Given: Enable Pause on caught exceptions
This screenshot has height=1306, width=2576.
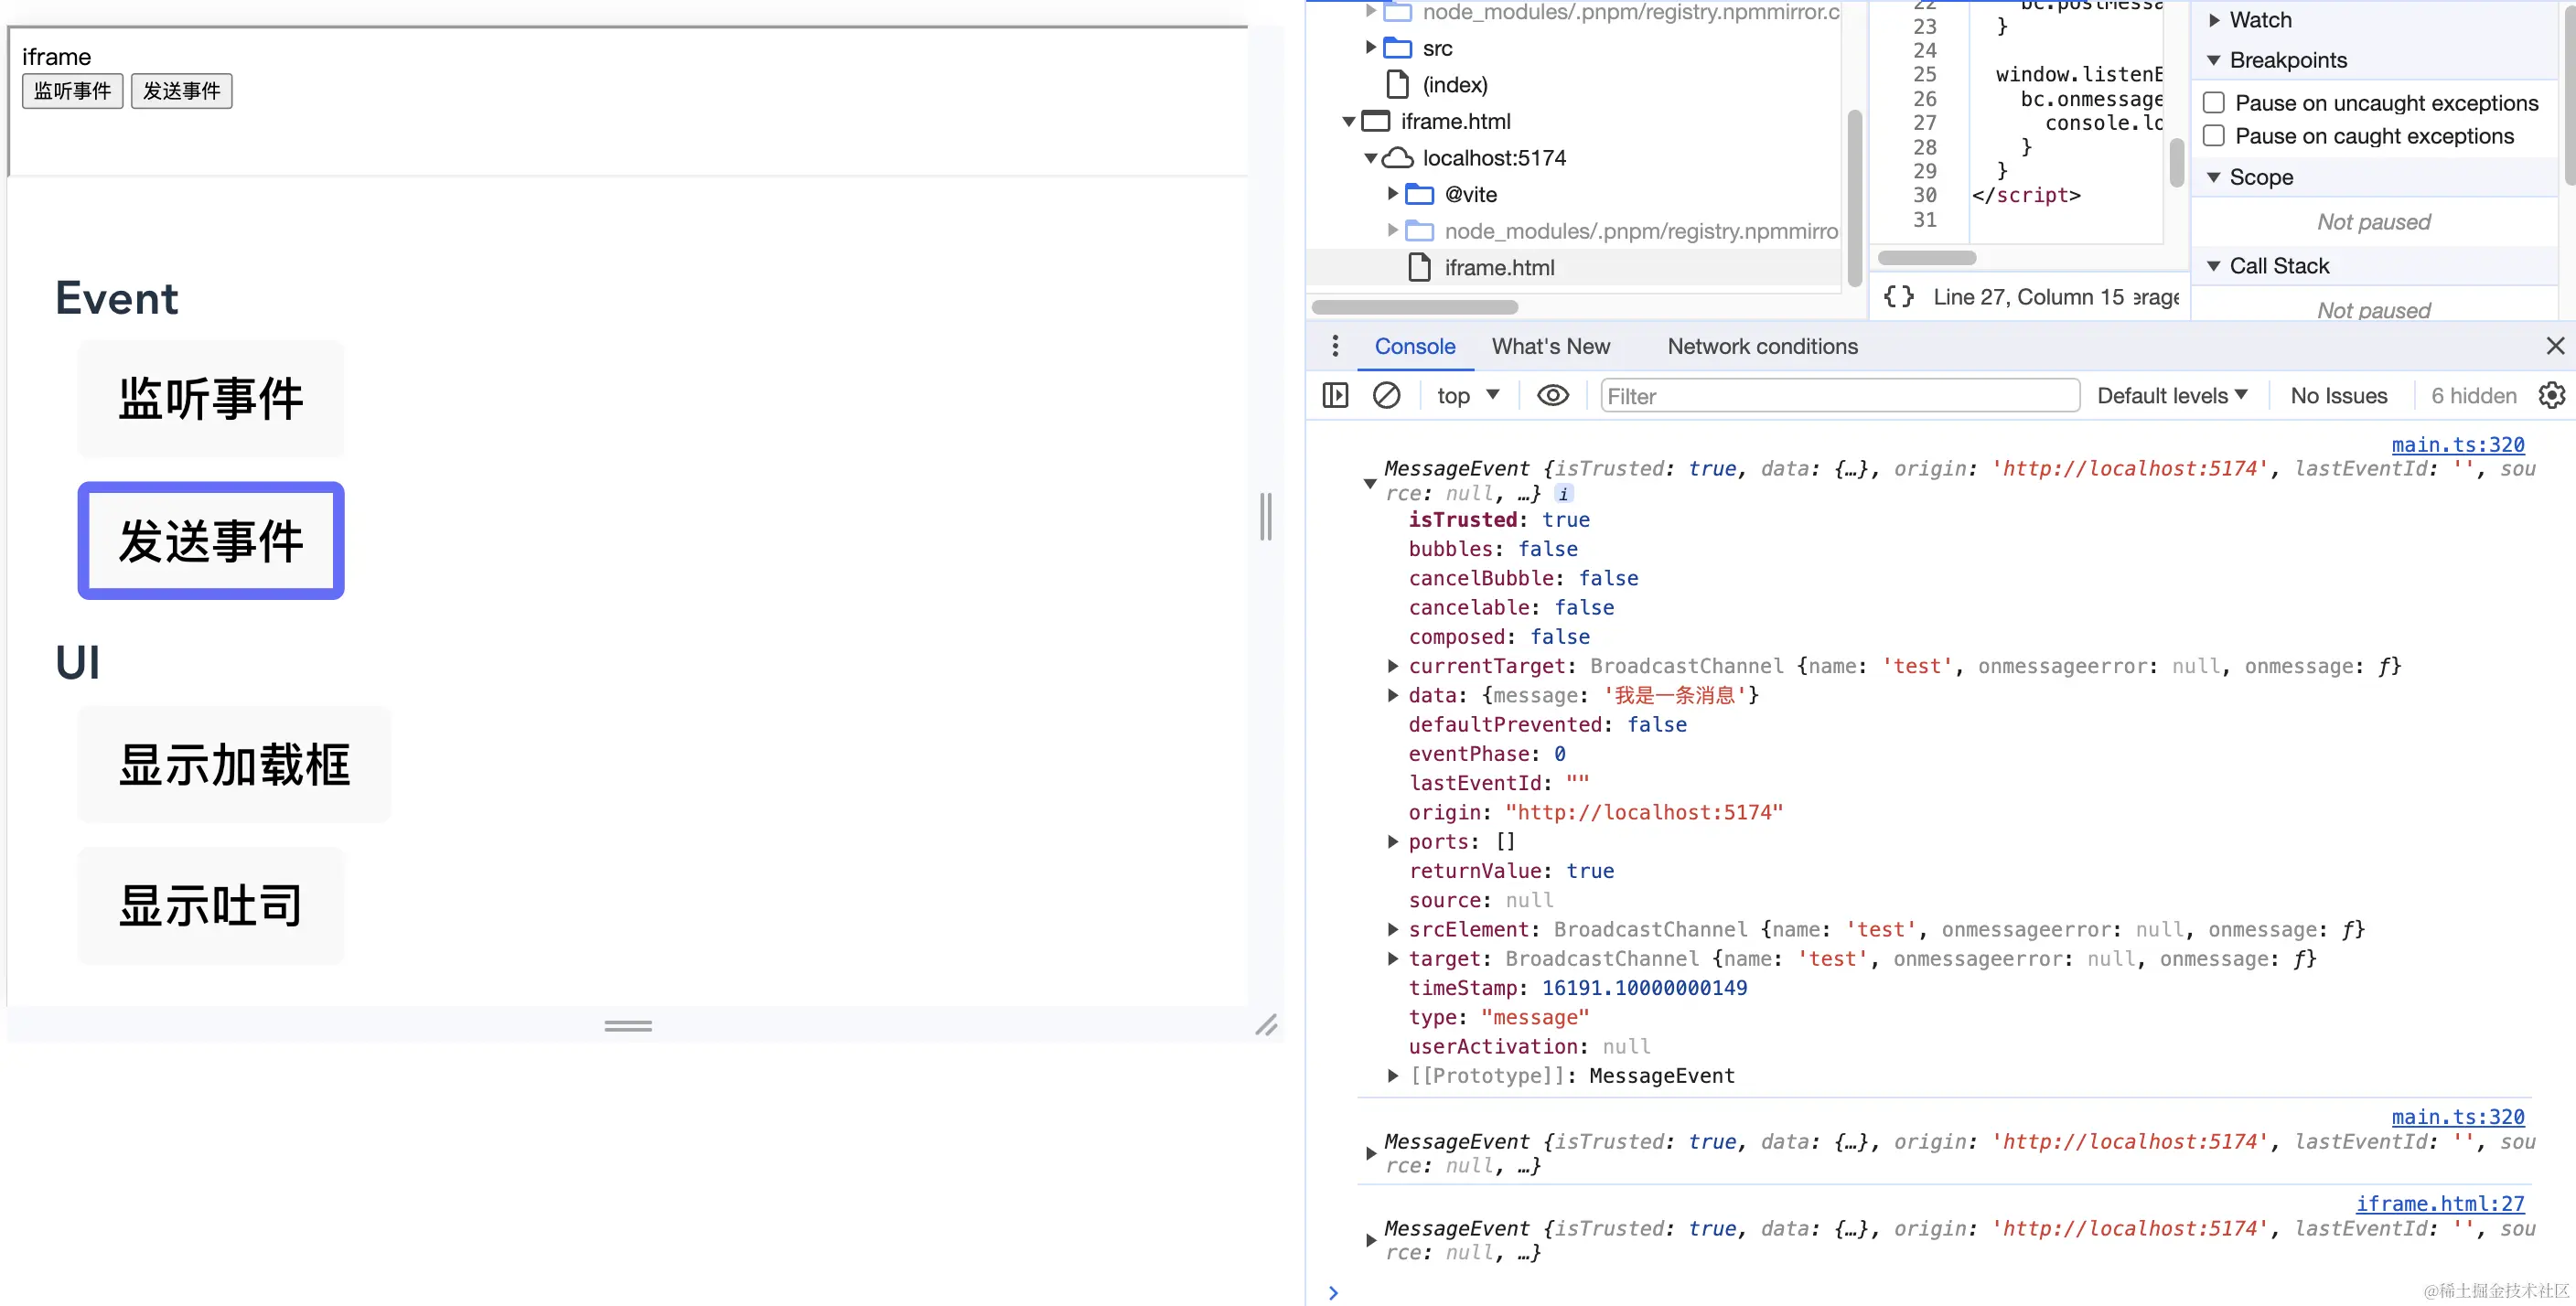Looking at the screenshot, I should pyautogui.click(x=2214, y=136).
